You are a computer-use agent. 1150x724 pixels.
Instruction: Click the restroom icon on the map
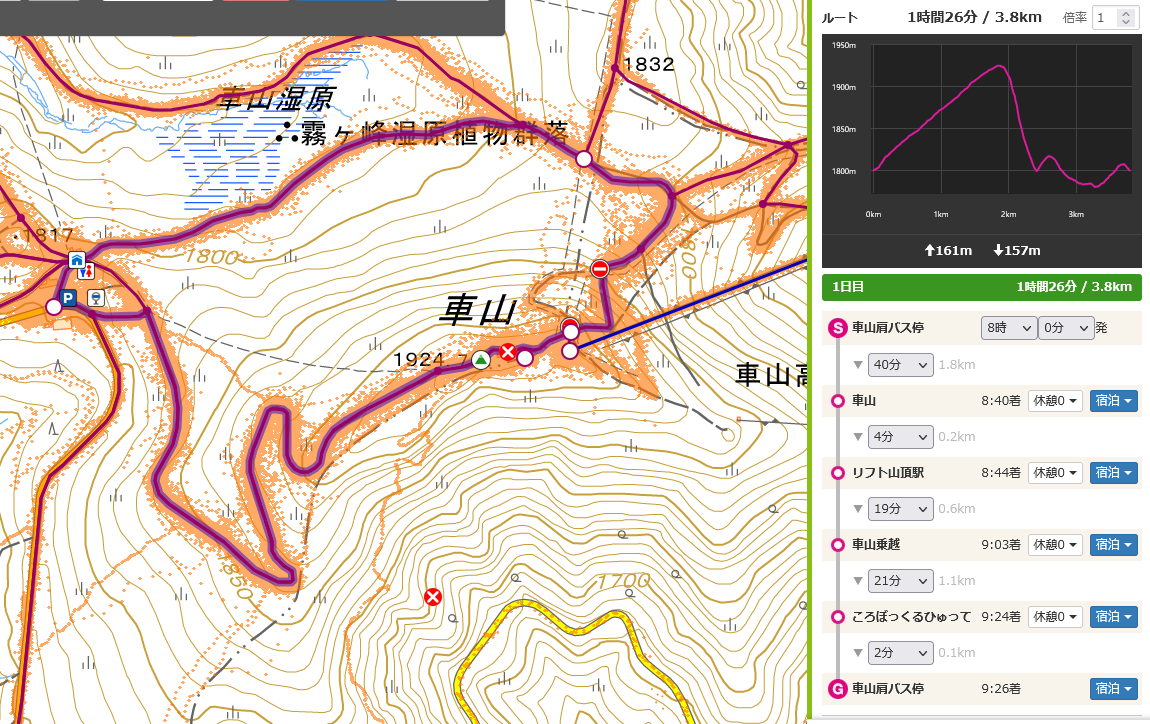coord(91,270)
